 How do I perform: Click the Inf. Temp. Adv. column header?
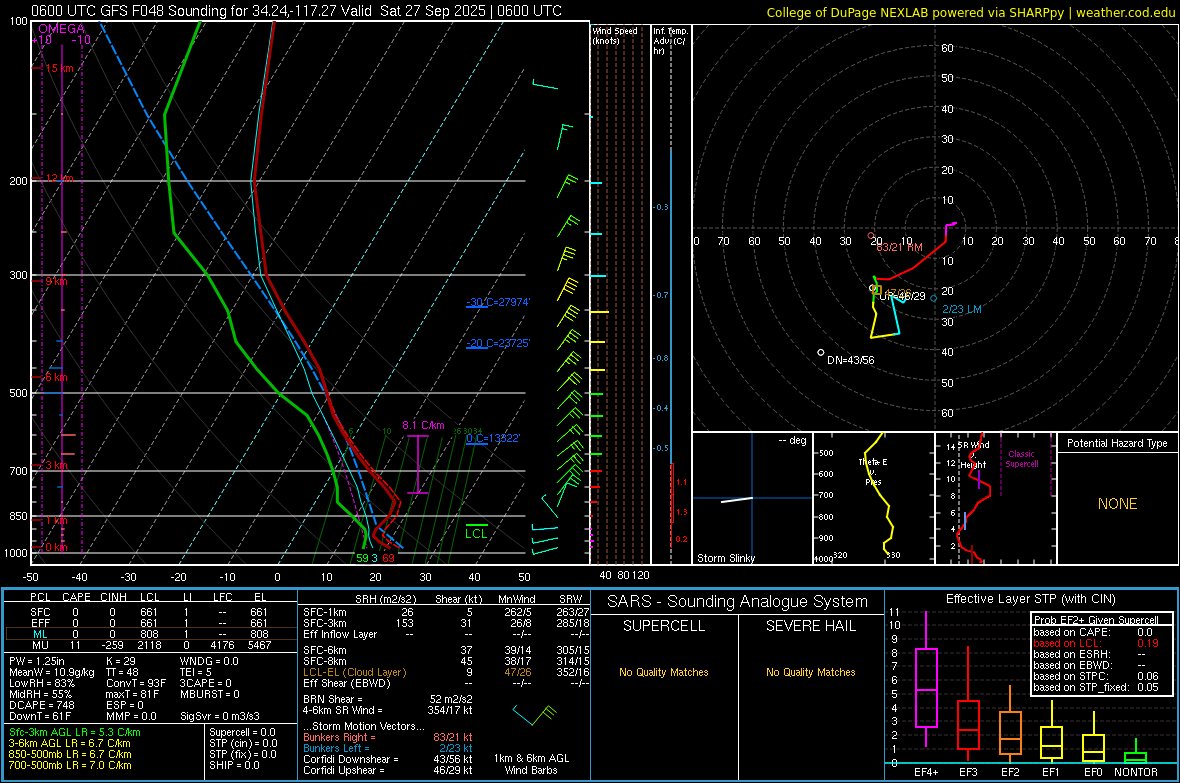(671, 41)
